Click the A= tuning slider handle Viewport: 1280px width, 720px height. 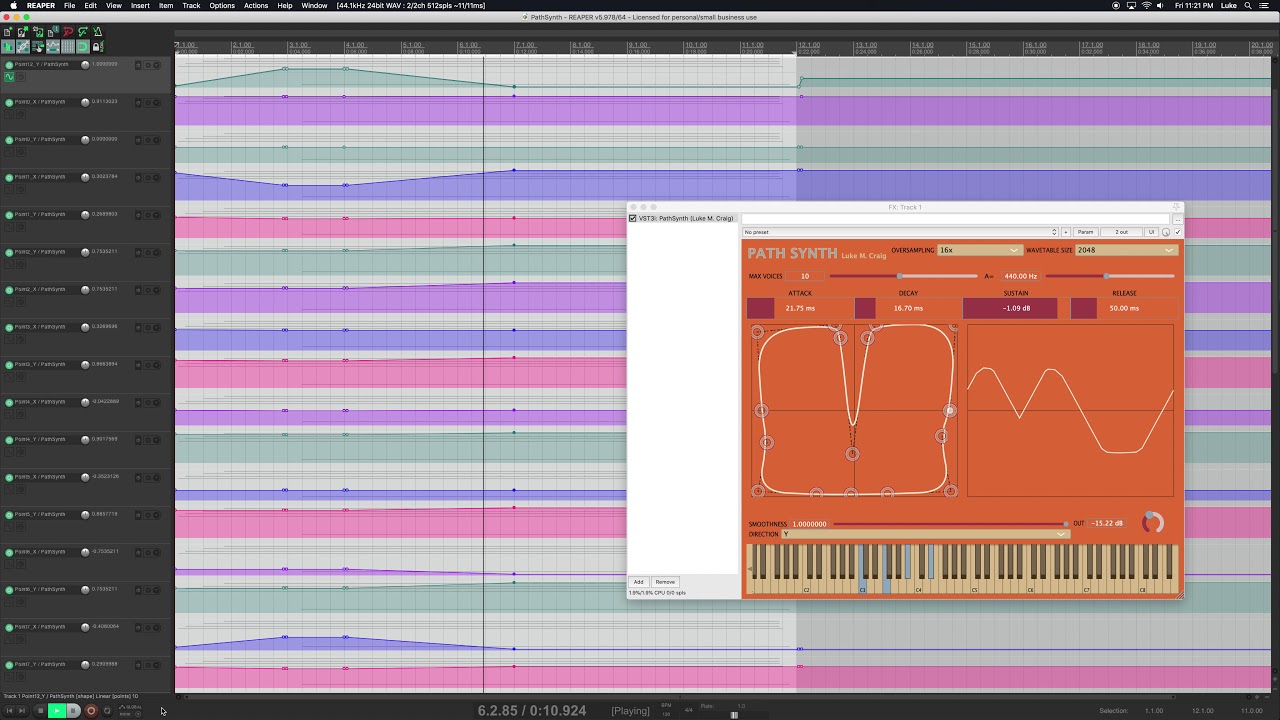1106,276
